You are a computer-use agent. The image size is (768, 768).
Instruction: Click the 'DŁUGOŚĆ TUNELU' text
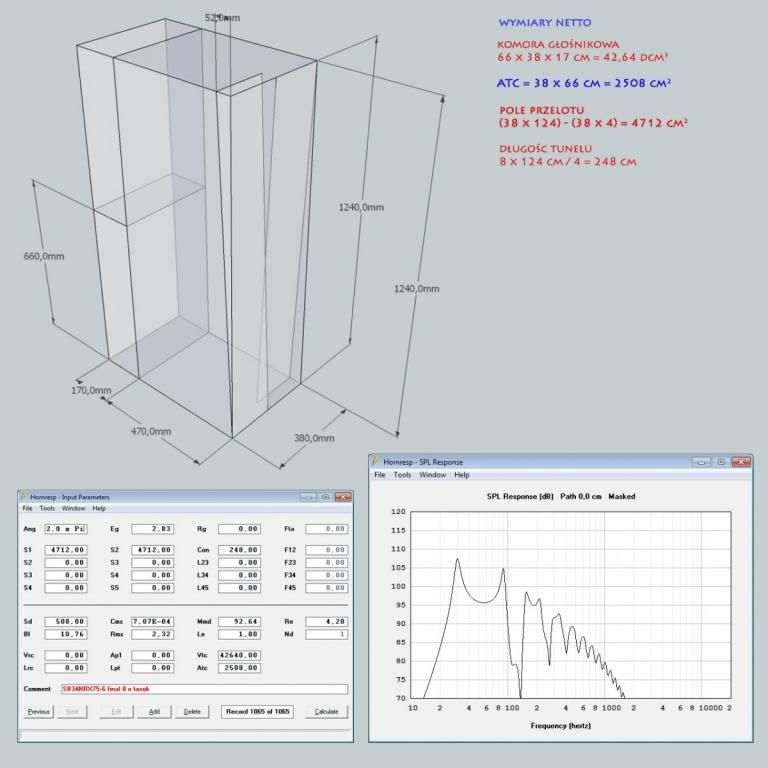point(546,149)
